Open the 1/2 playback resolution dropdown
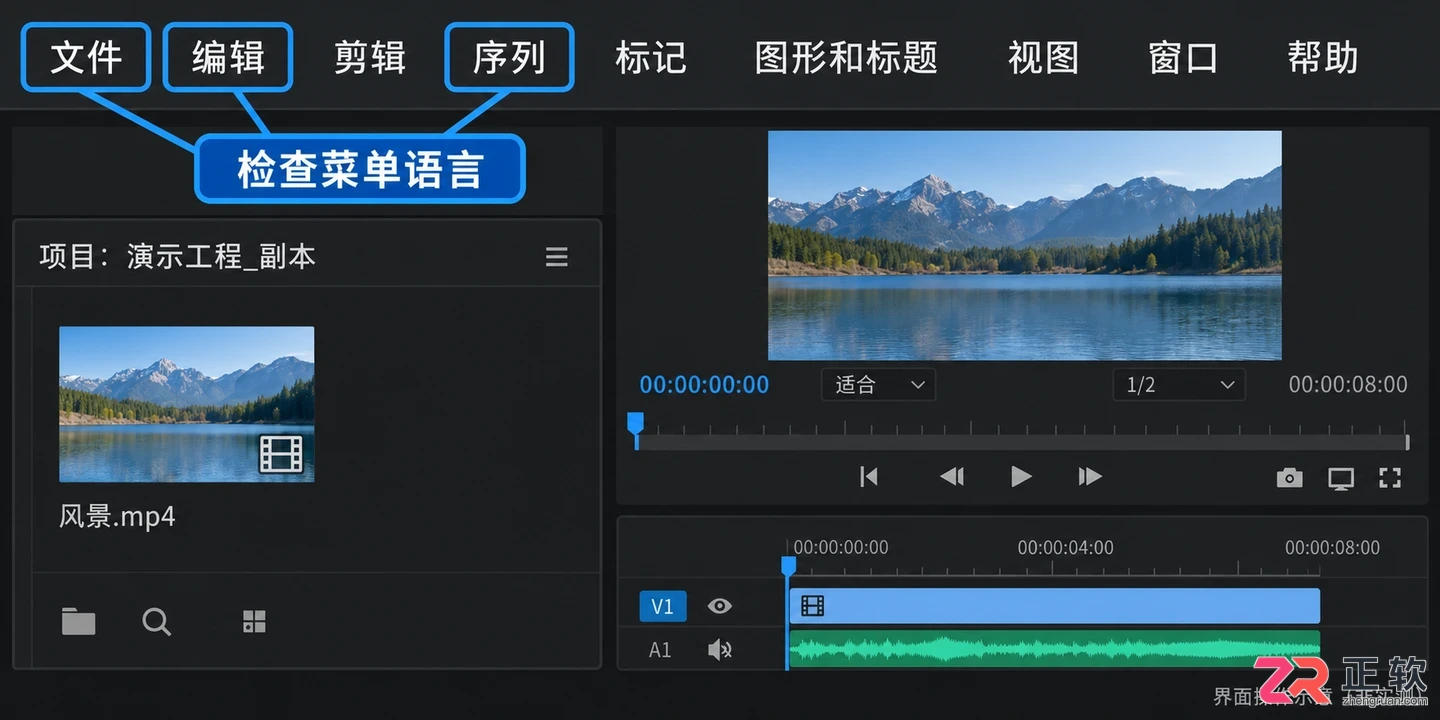 [1179, 385]
